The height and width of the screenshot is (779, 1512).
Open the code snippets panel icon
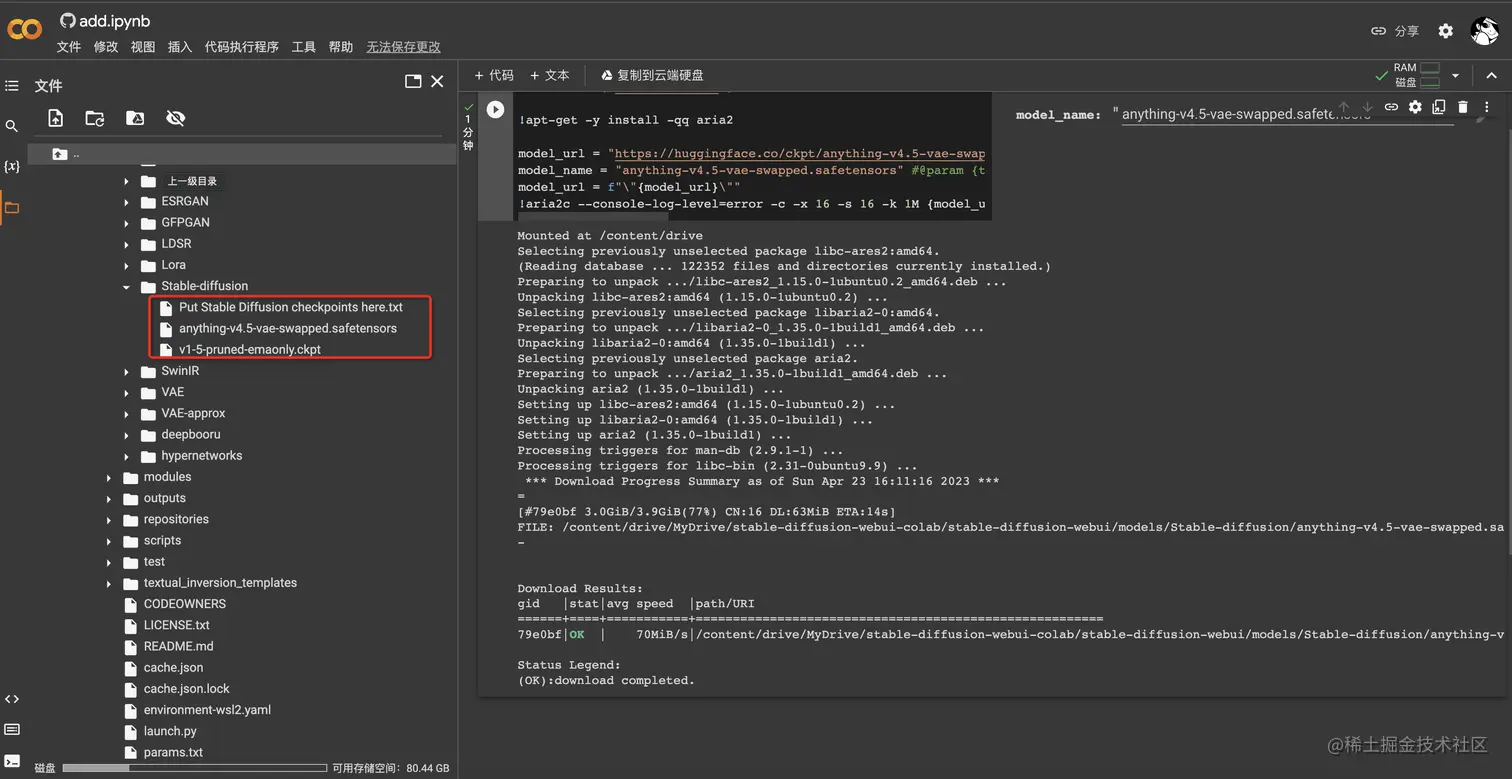click(12, 699)
